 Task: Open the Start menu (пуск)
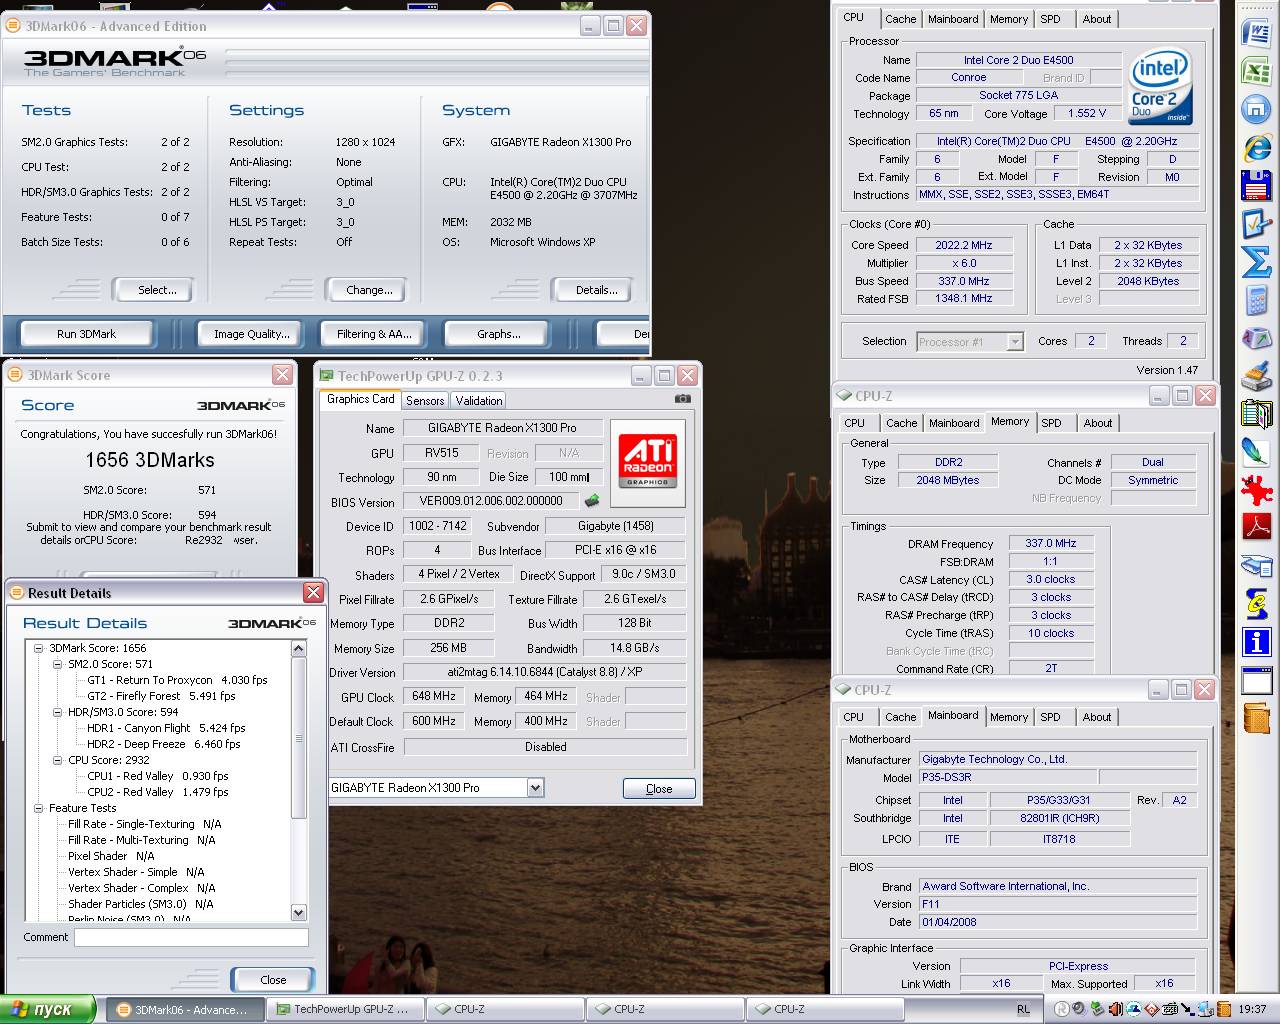pyautogui.click(x=48, y=1009)
